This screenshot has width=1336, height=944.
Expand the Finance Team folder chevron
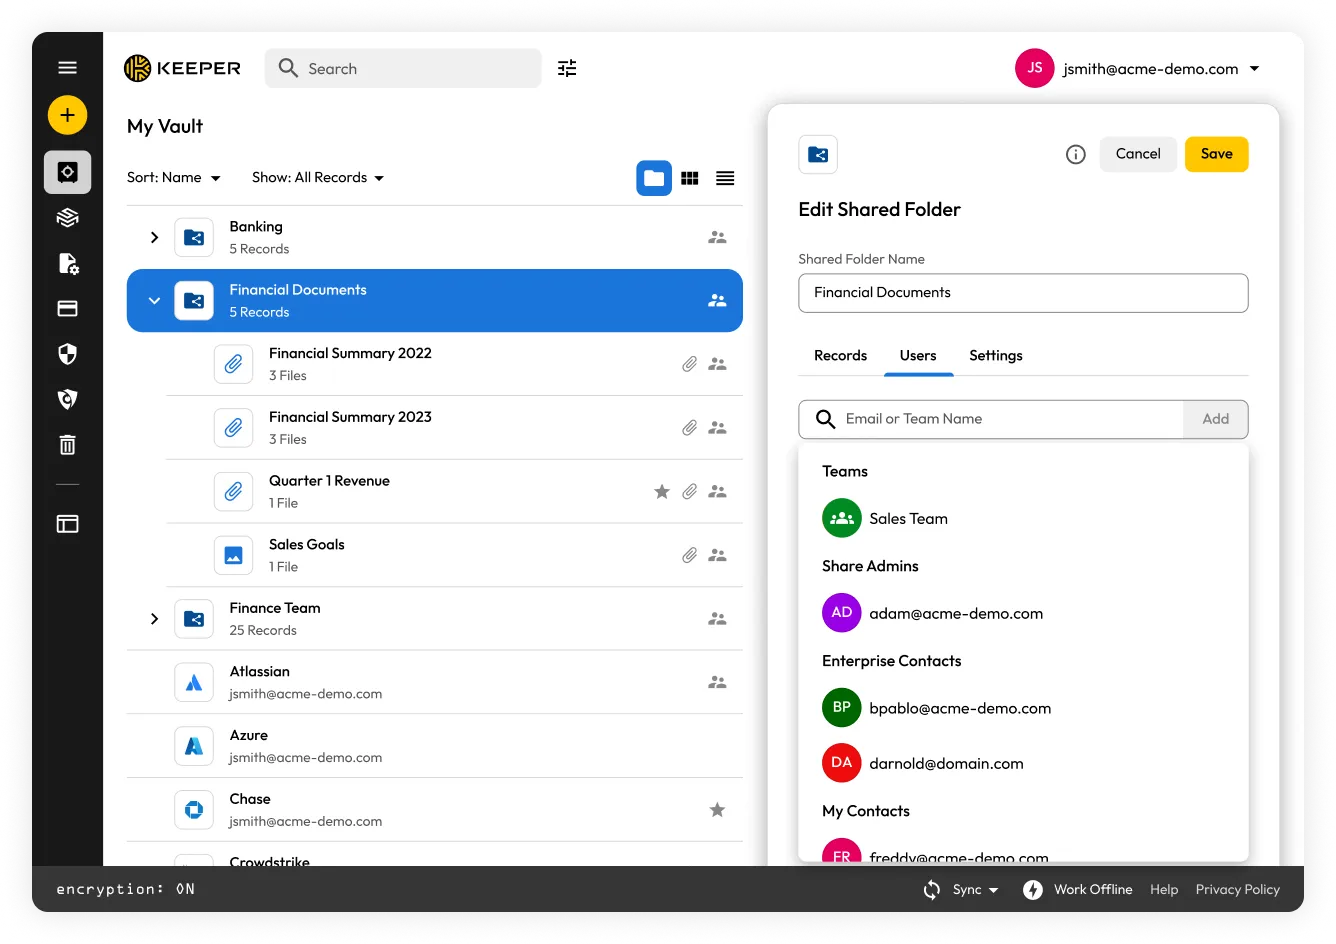coord(154,619)
